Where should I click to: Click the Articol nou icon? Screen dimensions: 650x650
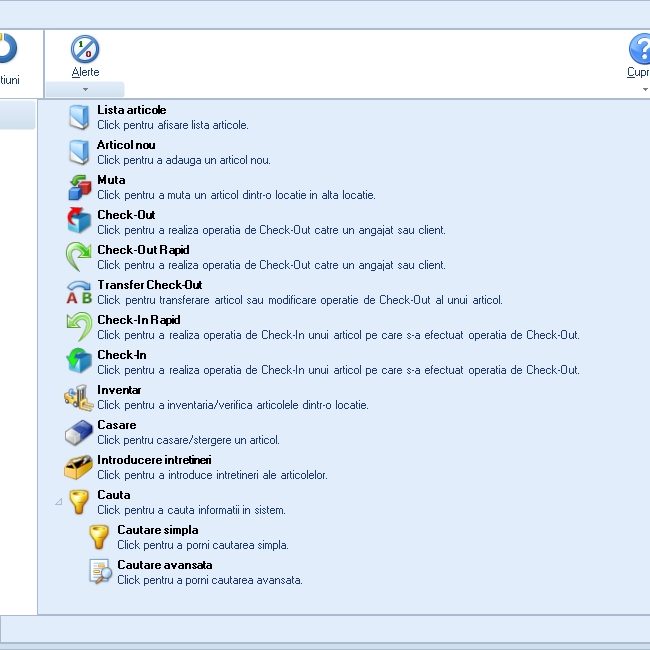click(79, 152)
